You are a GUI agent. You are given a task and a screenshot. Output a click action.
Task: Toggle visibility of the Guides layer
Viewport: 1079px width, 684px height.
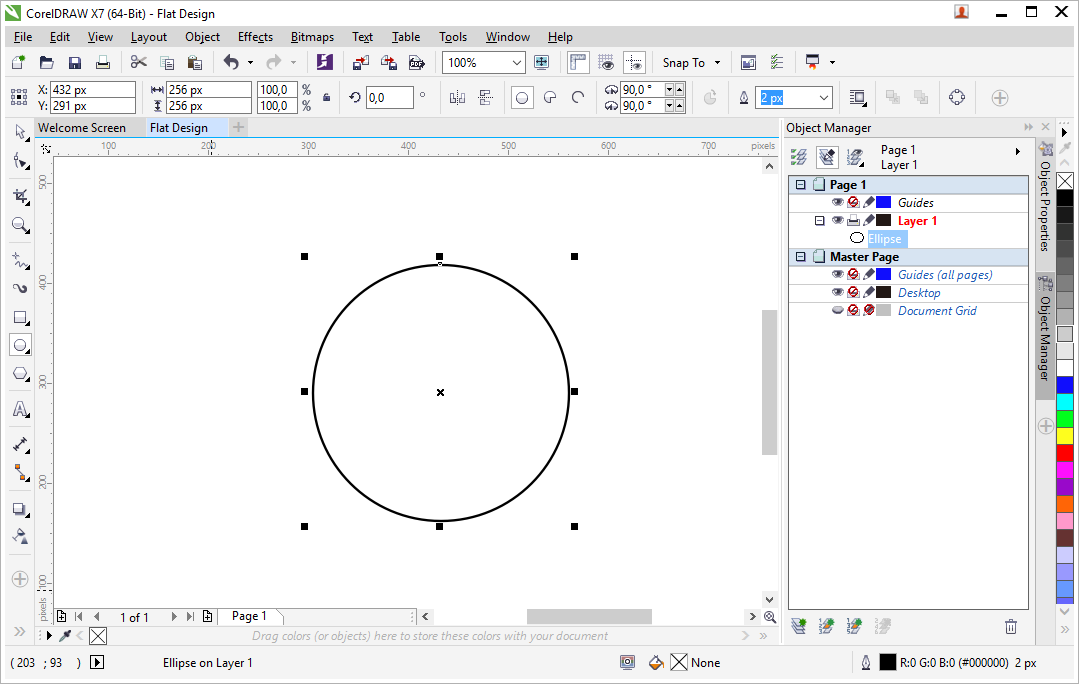click(838, 202)
